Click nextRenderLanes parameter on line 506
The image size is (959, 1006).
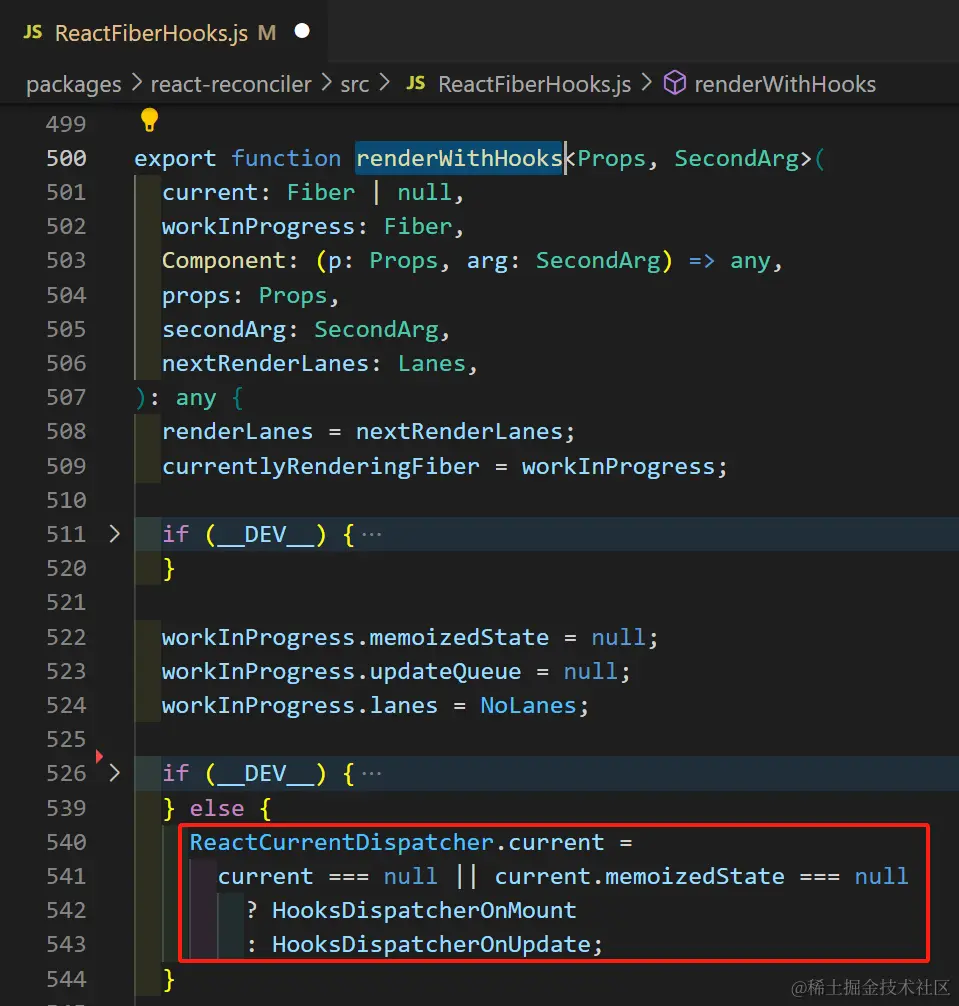[266, 364]
